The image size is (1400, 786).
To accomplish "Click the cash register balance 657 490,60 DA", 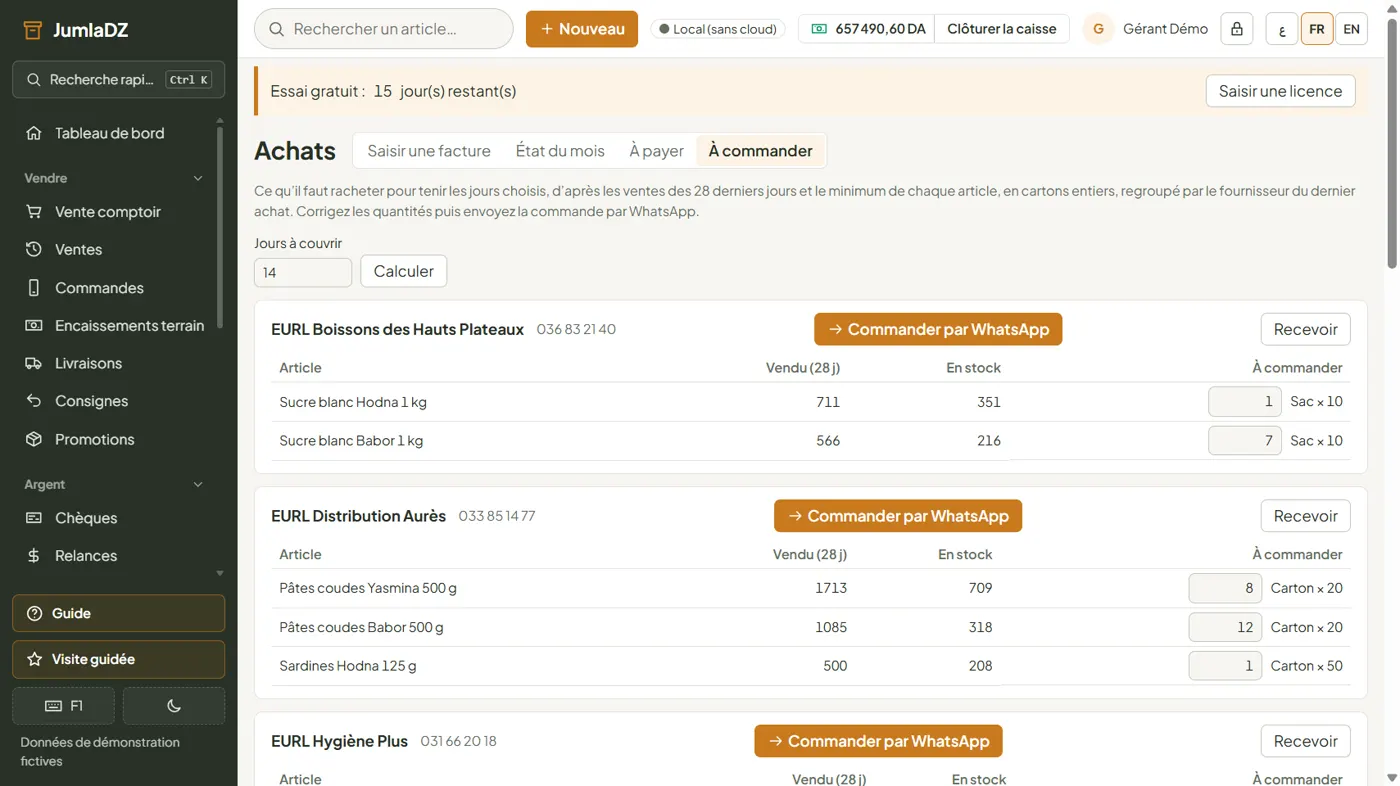I will (x=867, y=29).
